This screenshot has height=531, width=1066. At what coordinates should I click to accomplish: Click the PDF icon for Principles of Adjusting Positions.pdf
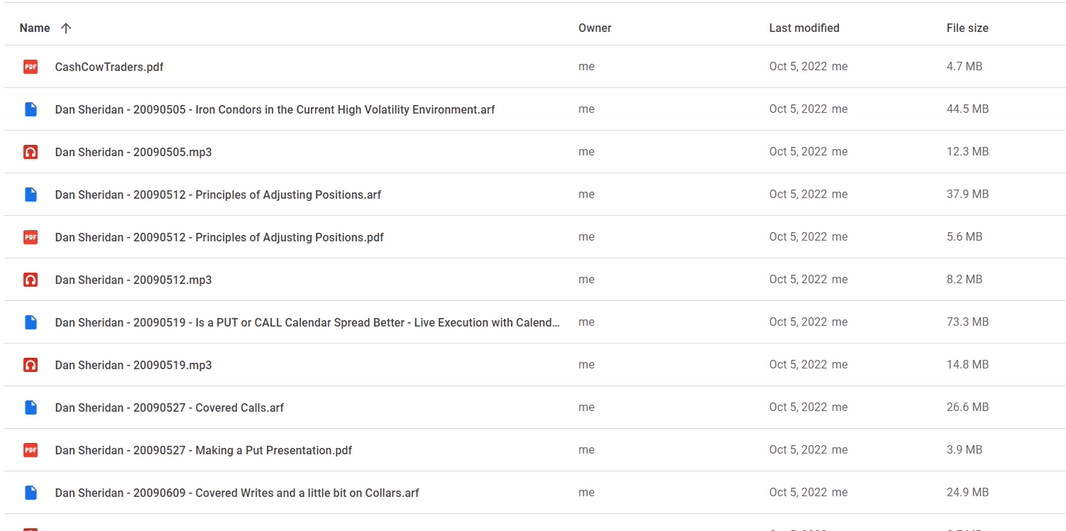click(31, 237)
